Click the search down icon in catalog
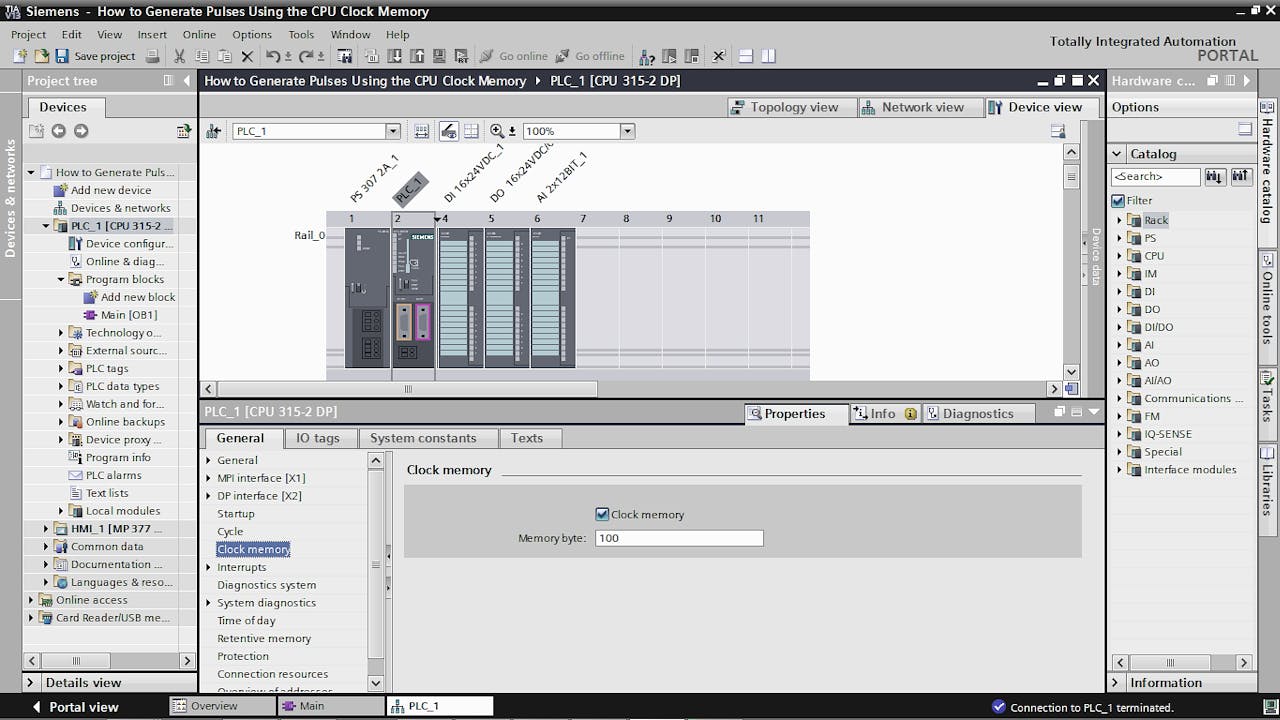1280x720 pixels. point(1215,177)
